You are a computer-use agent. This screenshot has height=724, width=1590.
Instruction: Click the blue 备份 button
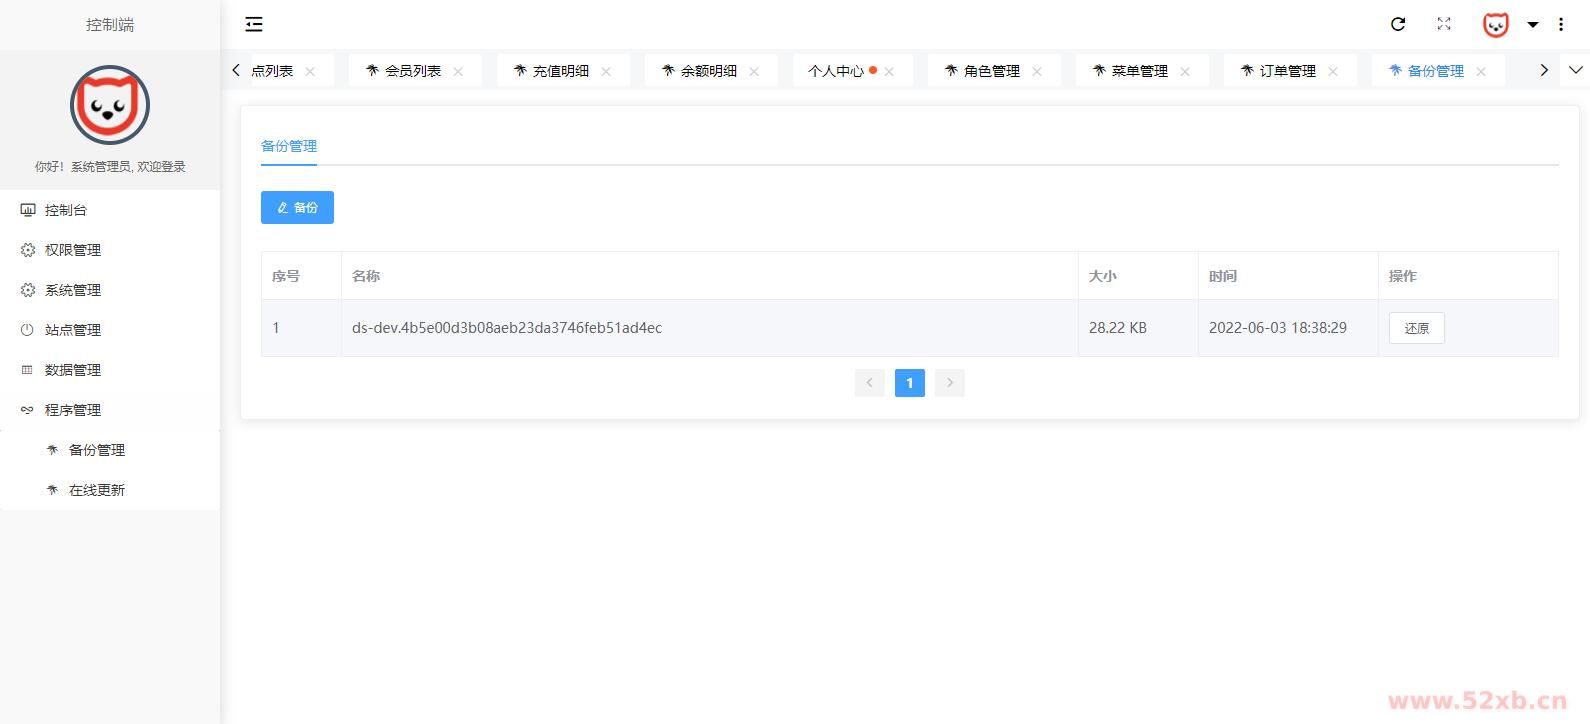tap(297, 208)
